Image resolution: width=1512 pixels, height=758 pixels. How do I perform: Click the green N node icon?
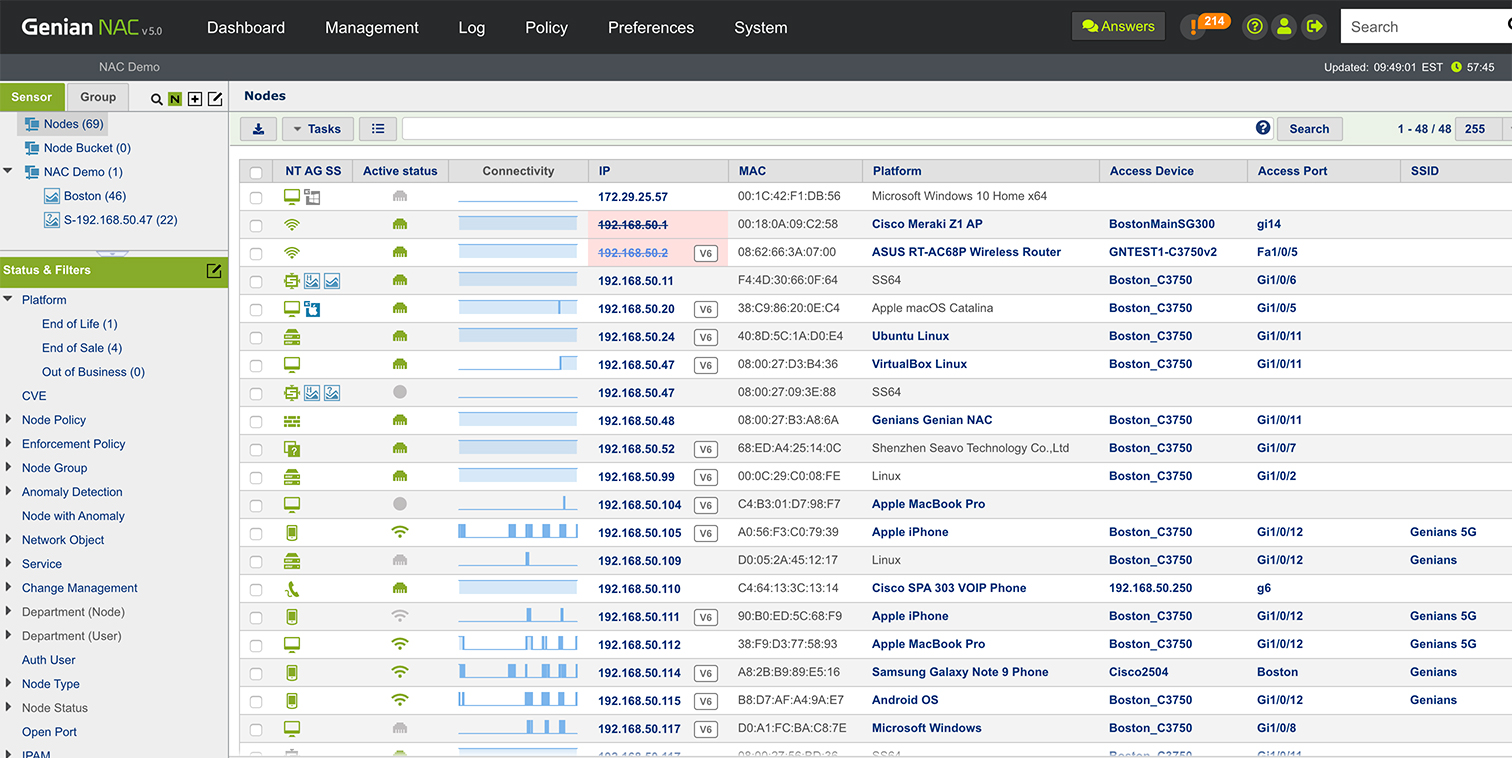pyautogui.click(x=174, y=99)
